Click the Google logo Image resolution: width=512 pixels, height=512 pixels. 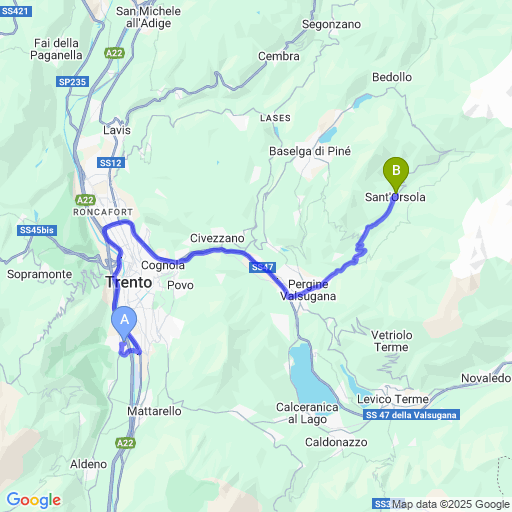click(34, 500)
